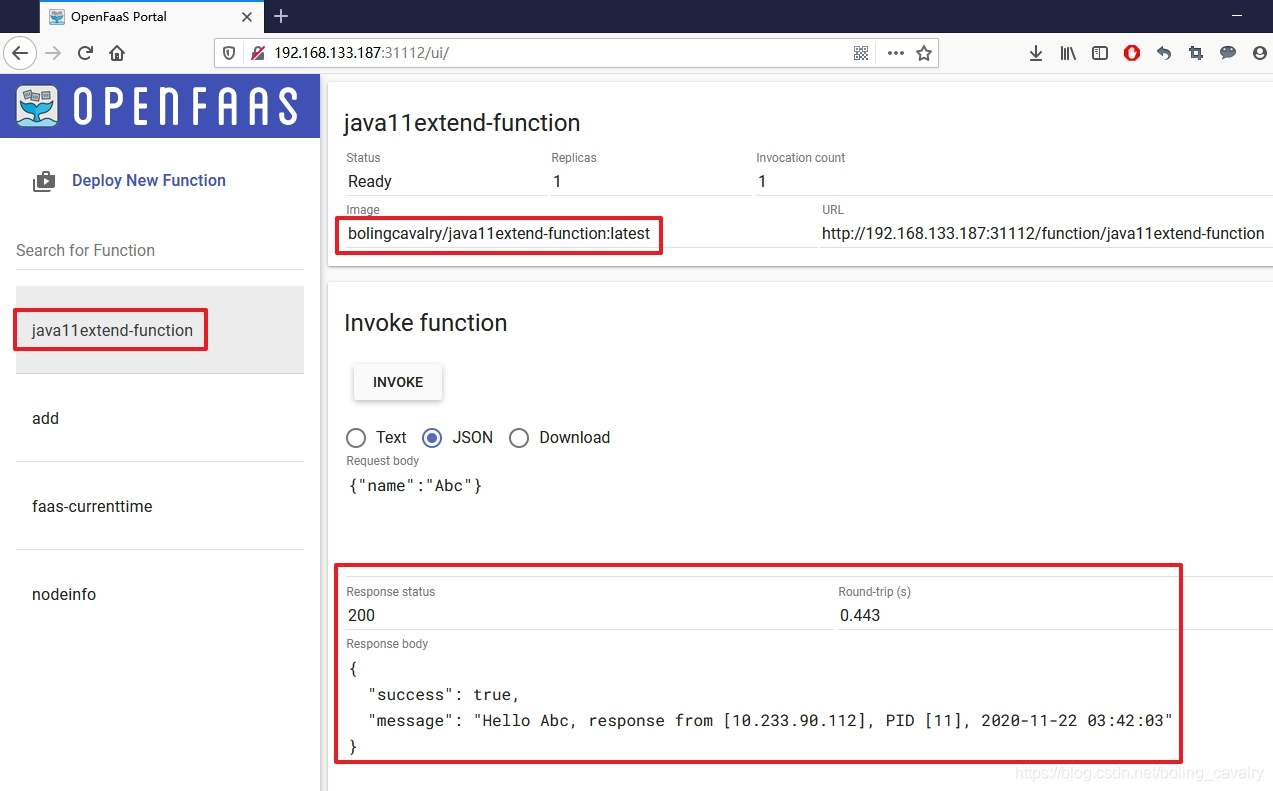Open a new browser tab with plus
This screenshot has height=791, width=1273.
tap(281, 16)
